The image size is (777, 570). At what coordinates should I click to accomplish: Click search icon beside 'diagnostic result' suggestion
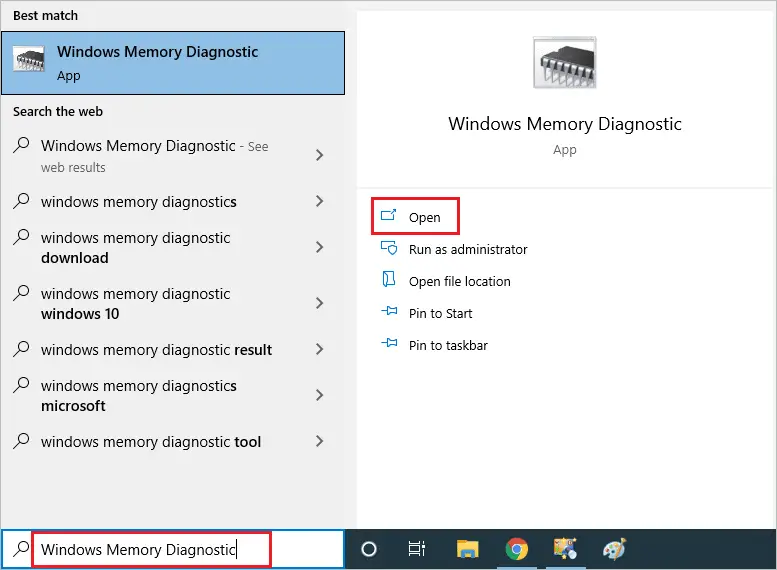pos(21,349)
